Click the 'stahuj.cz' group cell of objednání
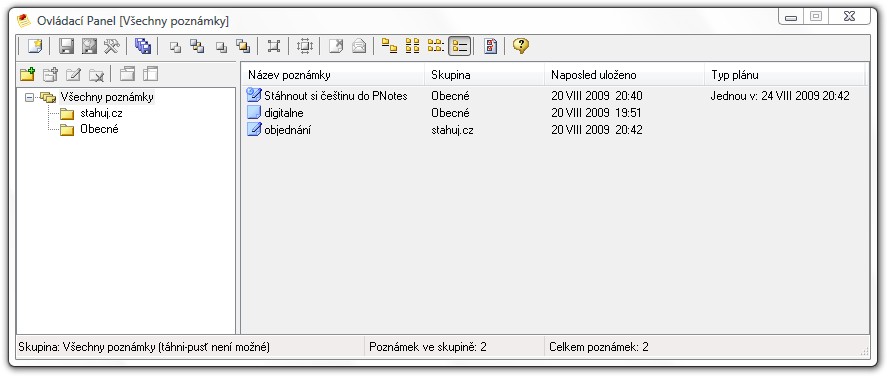Image resolution: width=889 pixels, height=379 pixels. 452,130
